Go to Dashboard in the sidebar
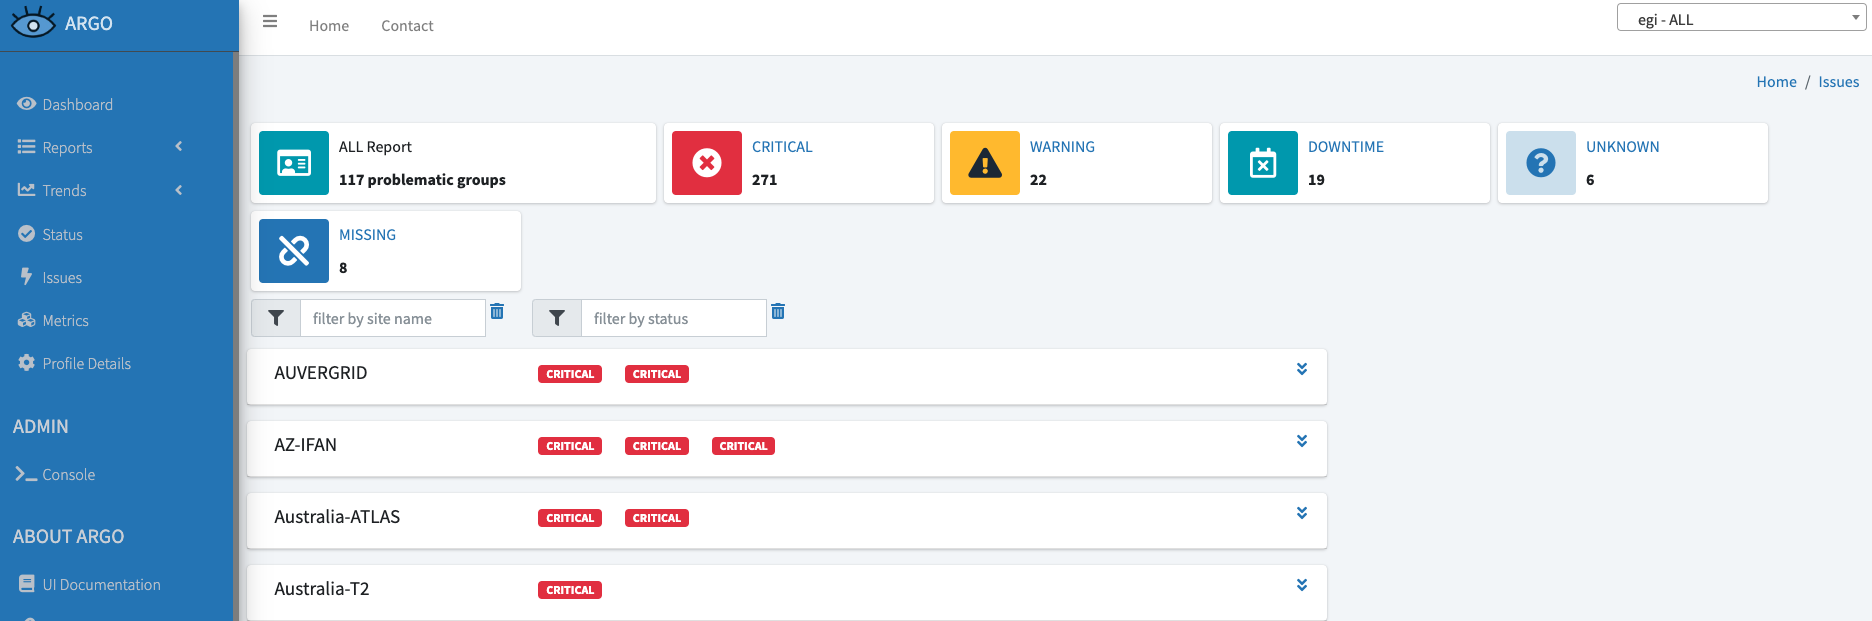 pos(77,104)
